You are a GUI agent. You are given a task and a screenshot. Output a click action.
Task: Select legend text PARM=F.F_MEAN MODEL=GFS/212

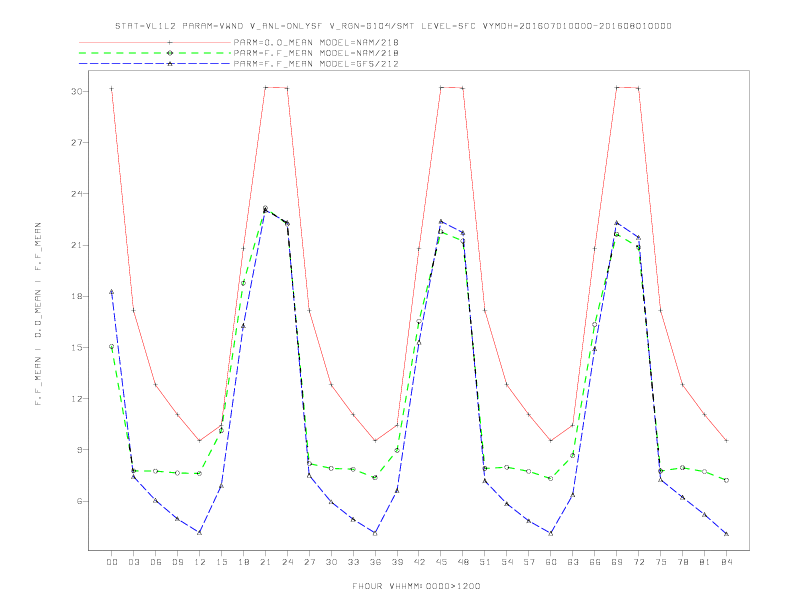(316, 64)
